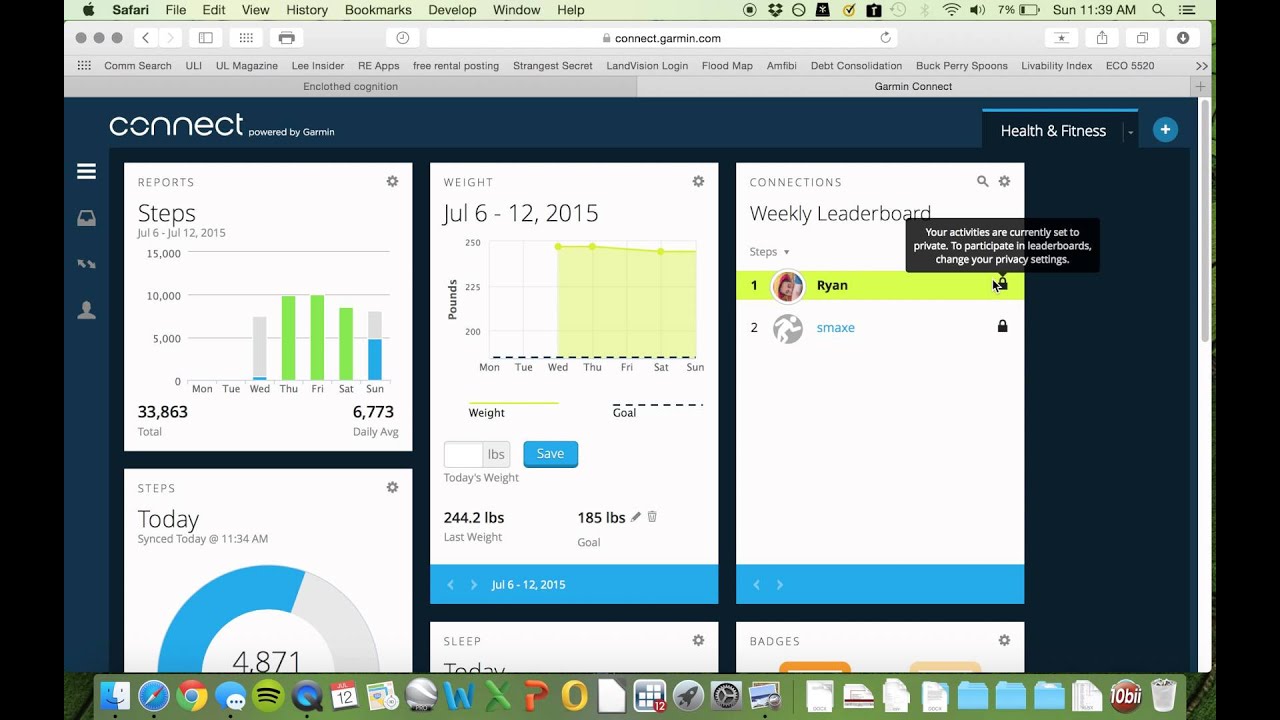Open the Bookmarks menu in the menu bar
Viewport: 1280px width, 720px height.
tap(378, 10)
